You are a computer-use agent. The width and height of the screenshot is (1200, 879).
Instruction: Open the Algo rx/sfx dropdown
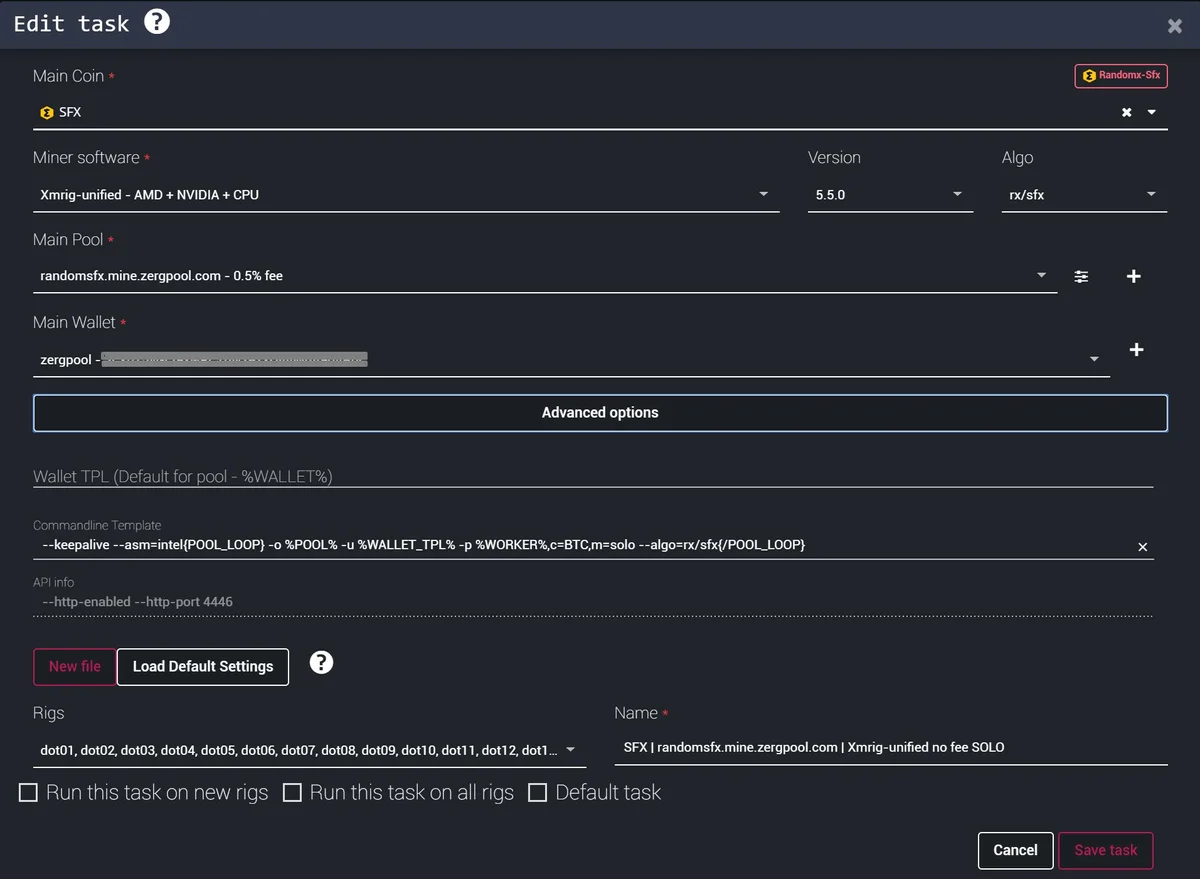[1083, 195]
